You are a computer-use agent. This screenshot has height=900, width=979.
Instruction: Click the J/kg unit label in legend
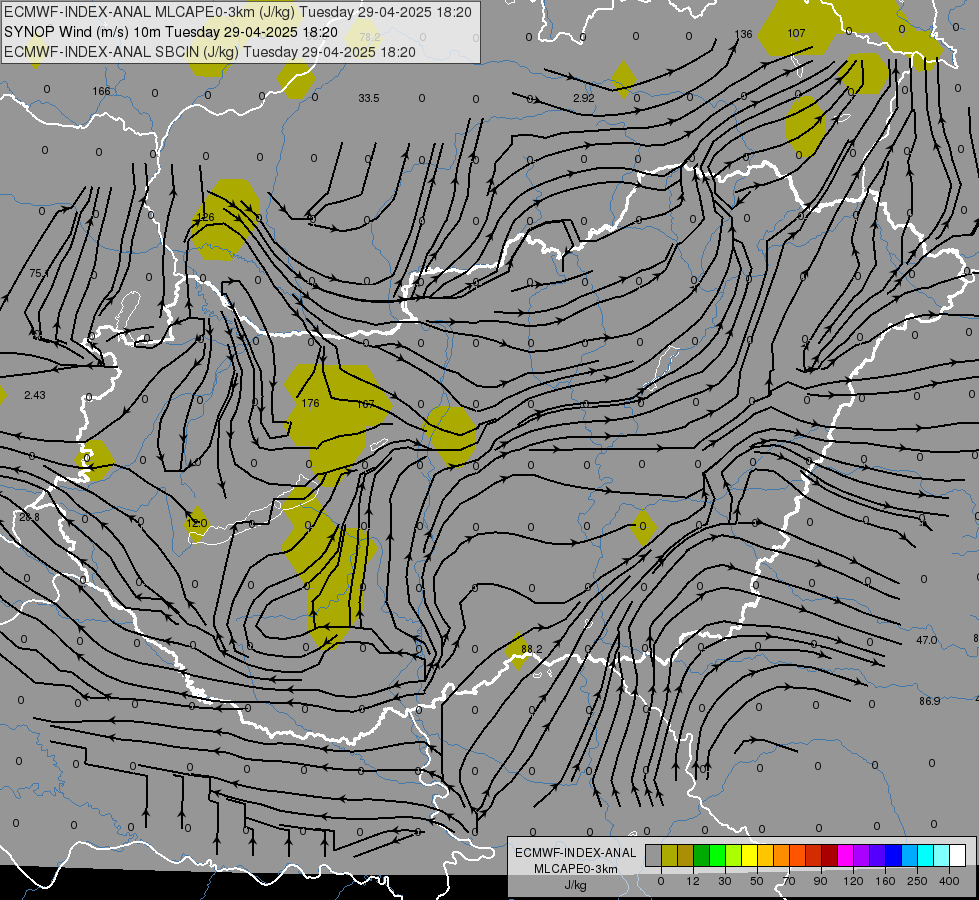(575, 885)
